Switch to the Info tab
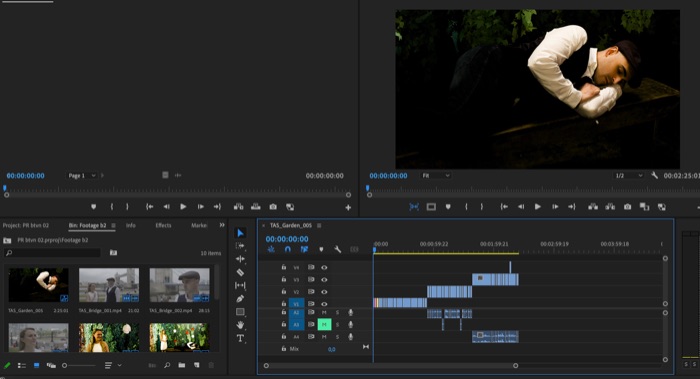 pos(130,225)
